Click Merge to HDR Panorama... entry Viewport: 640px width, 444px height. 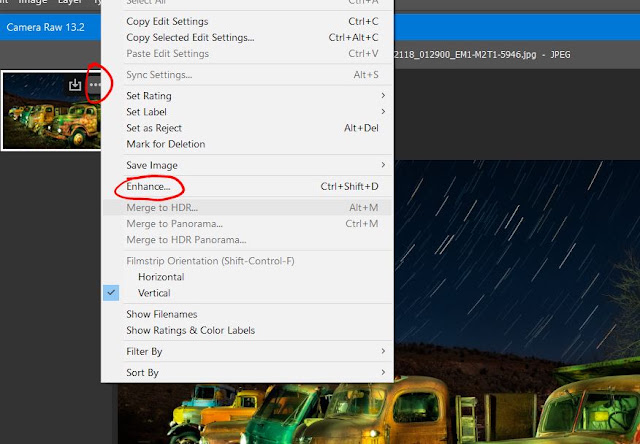click(x=247, y=240)
